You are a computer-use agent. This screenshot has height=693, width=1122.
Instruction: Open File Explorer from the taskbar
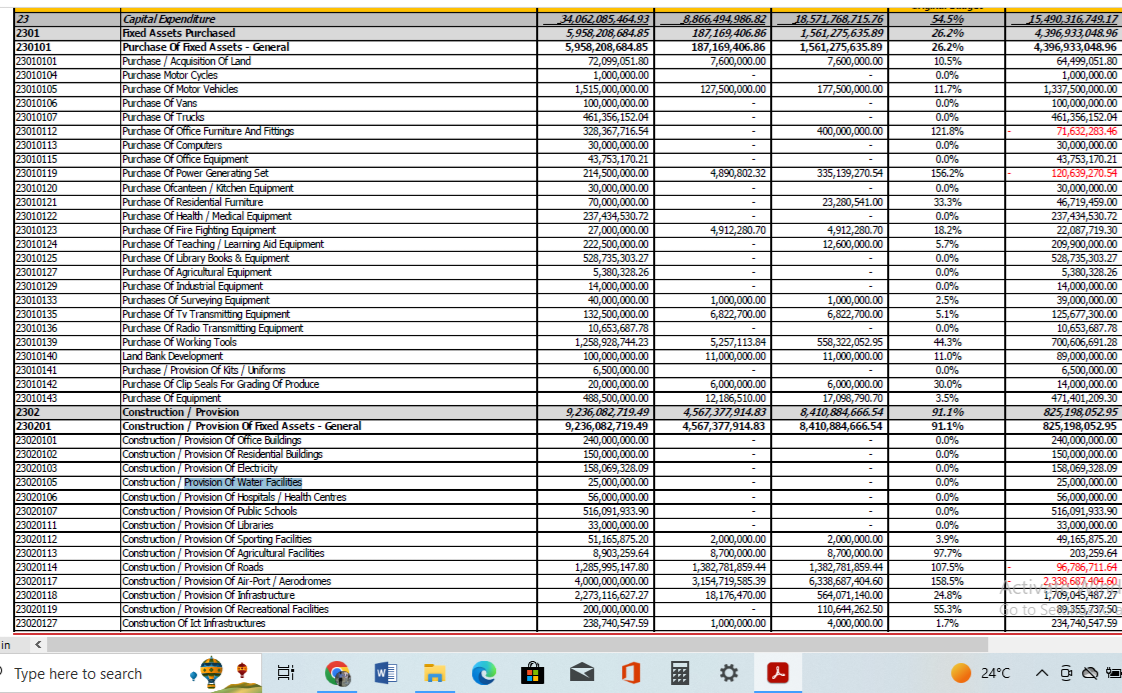[434, 673]
